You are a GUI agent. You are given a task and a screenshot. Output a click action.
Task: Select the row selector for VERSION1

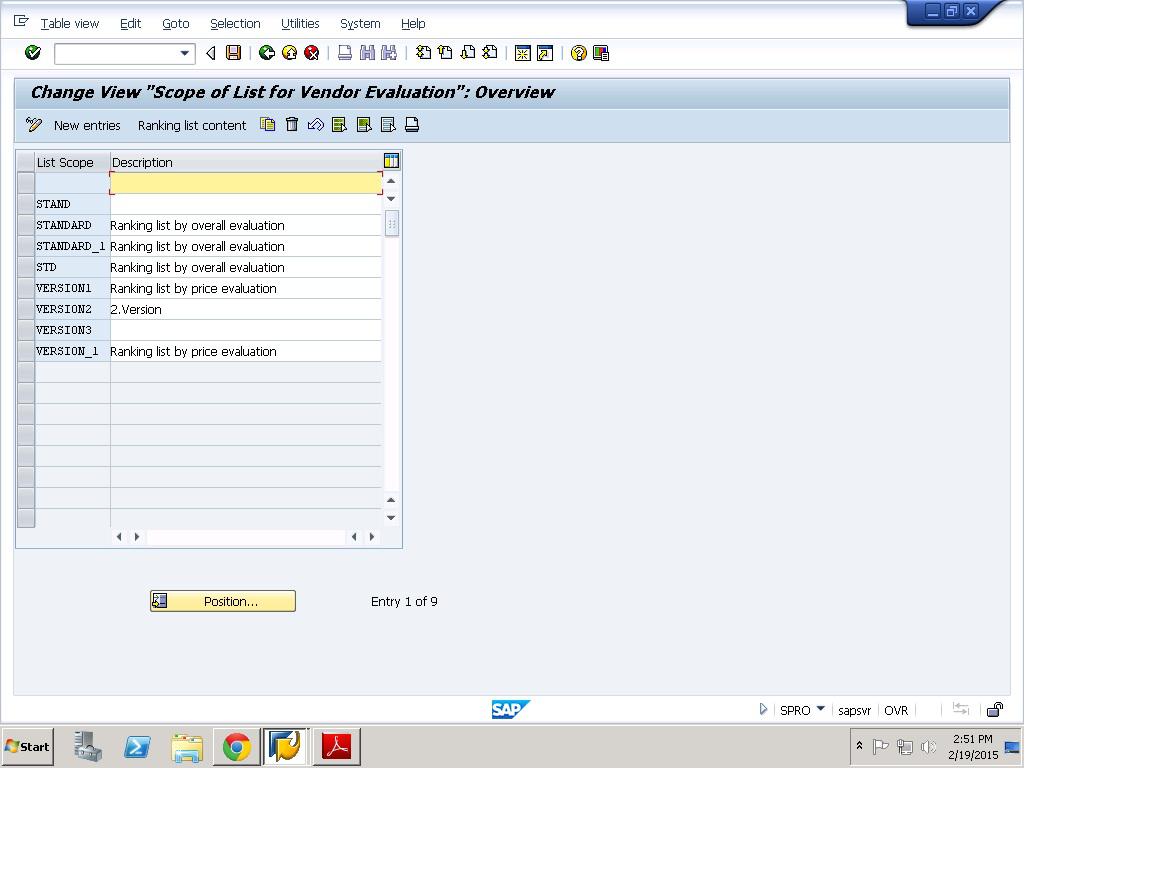[26, 288]
